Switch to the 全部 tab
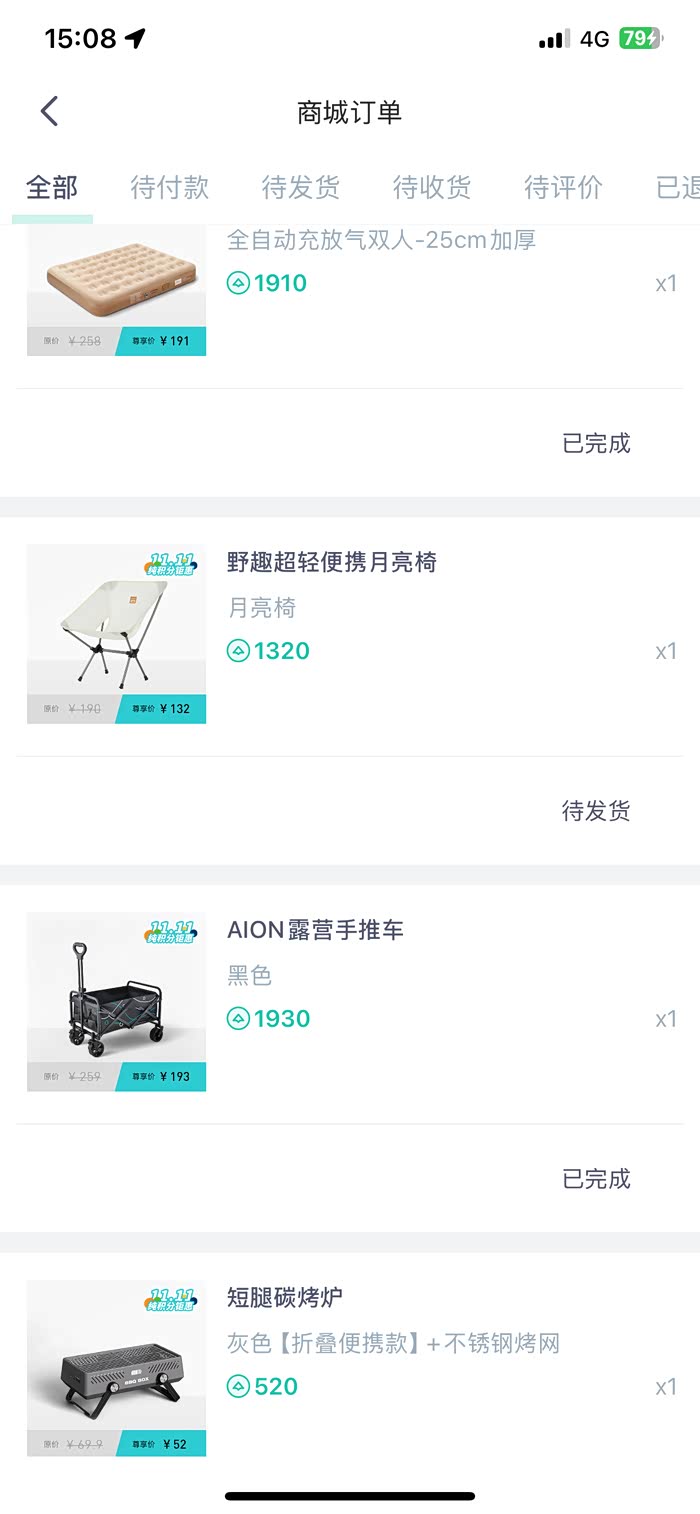The image size is (700, 1514). (x=52, y=187)
